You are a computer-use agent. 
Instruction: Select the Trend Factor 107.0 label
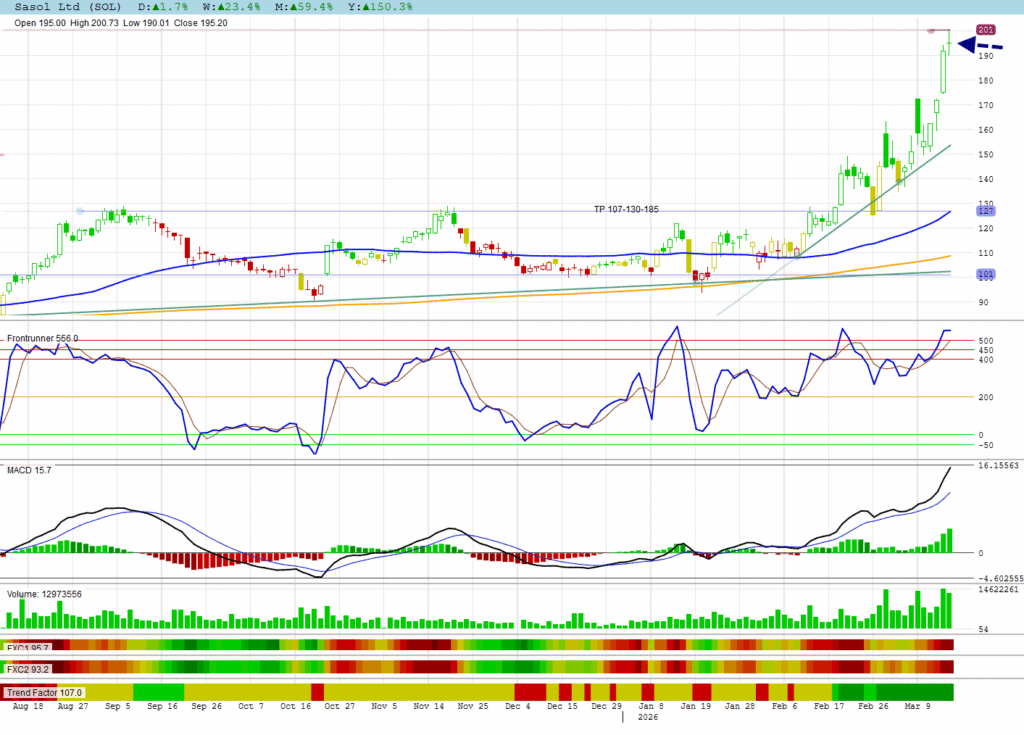coord(44,692)
